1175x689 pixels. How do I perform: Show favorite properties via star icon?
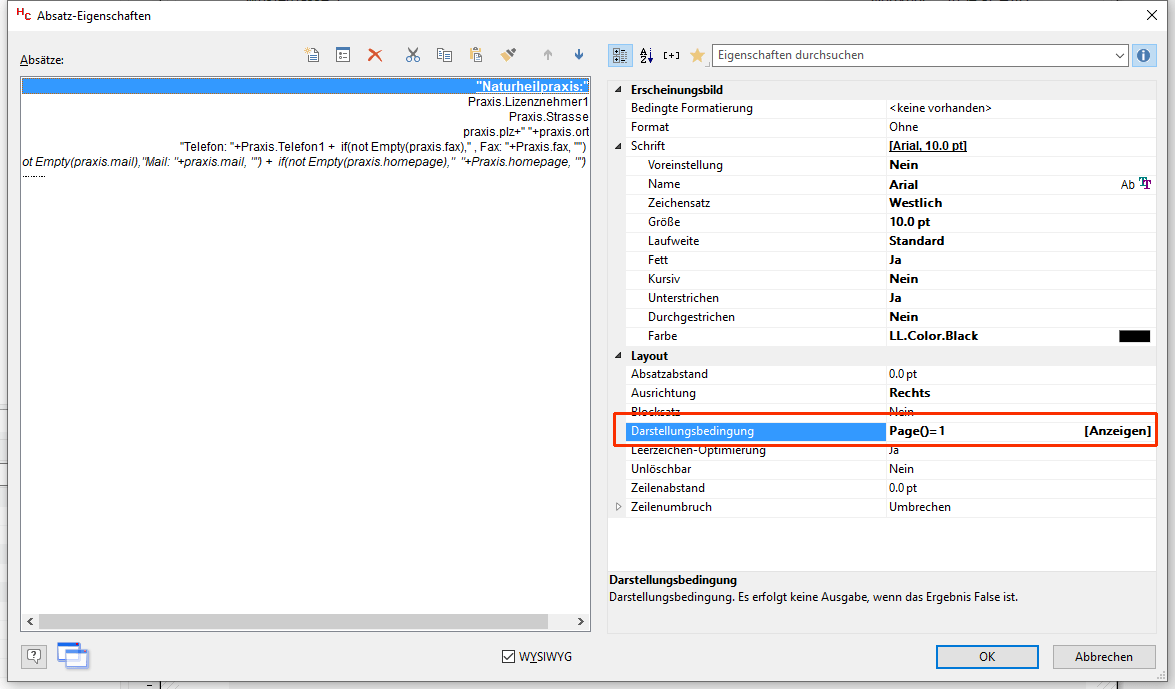pos(697,56)
